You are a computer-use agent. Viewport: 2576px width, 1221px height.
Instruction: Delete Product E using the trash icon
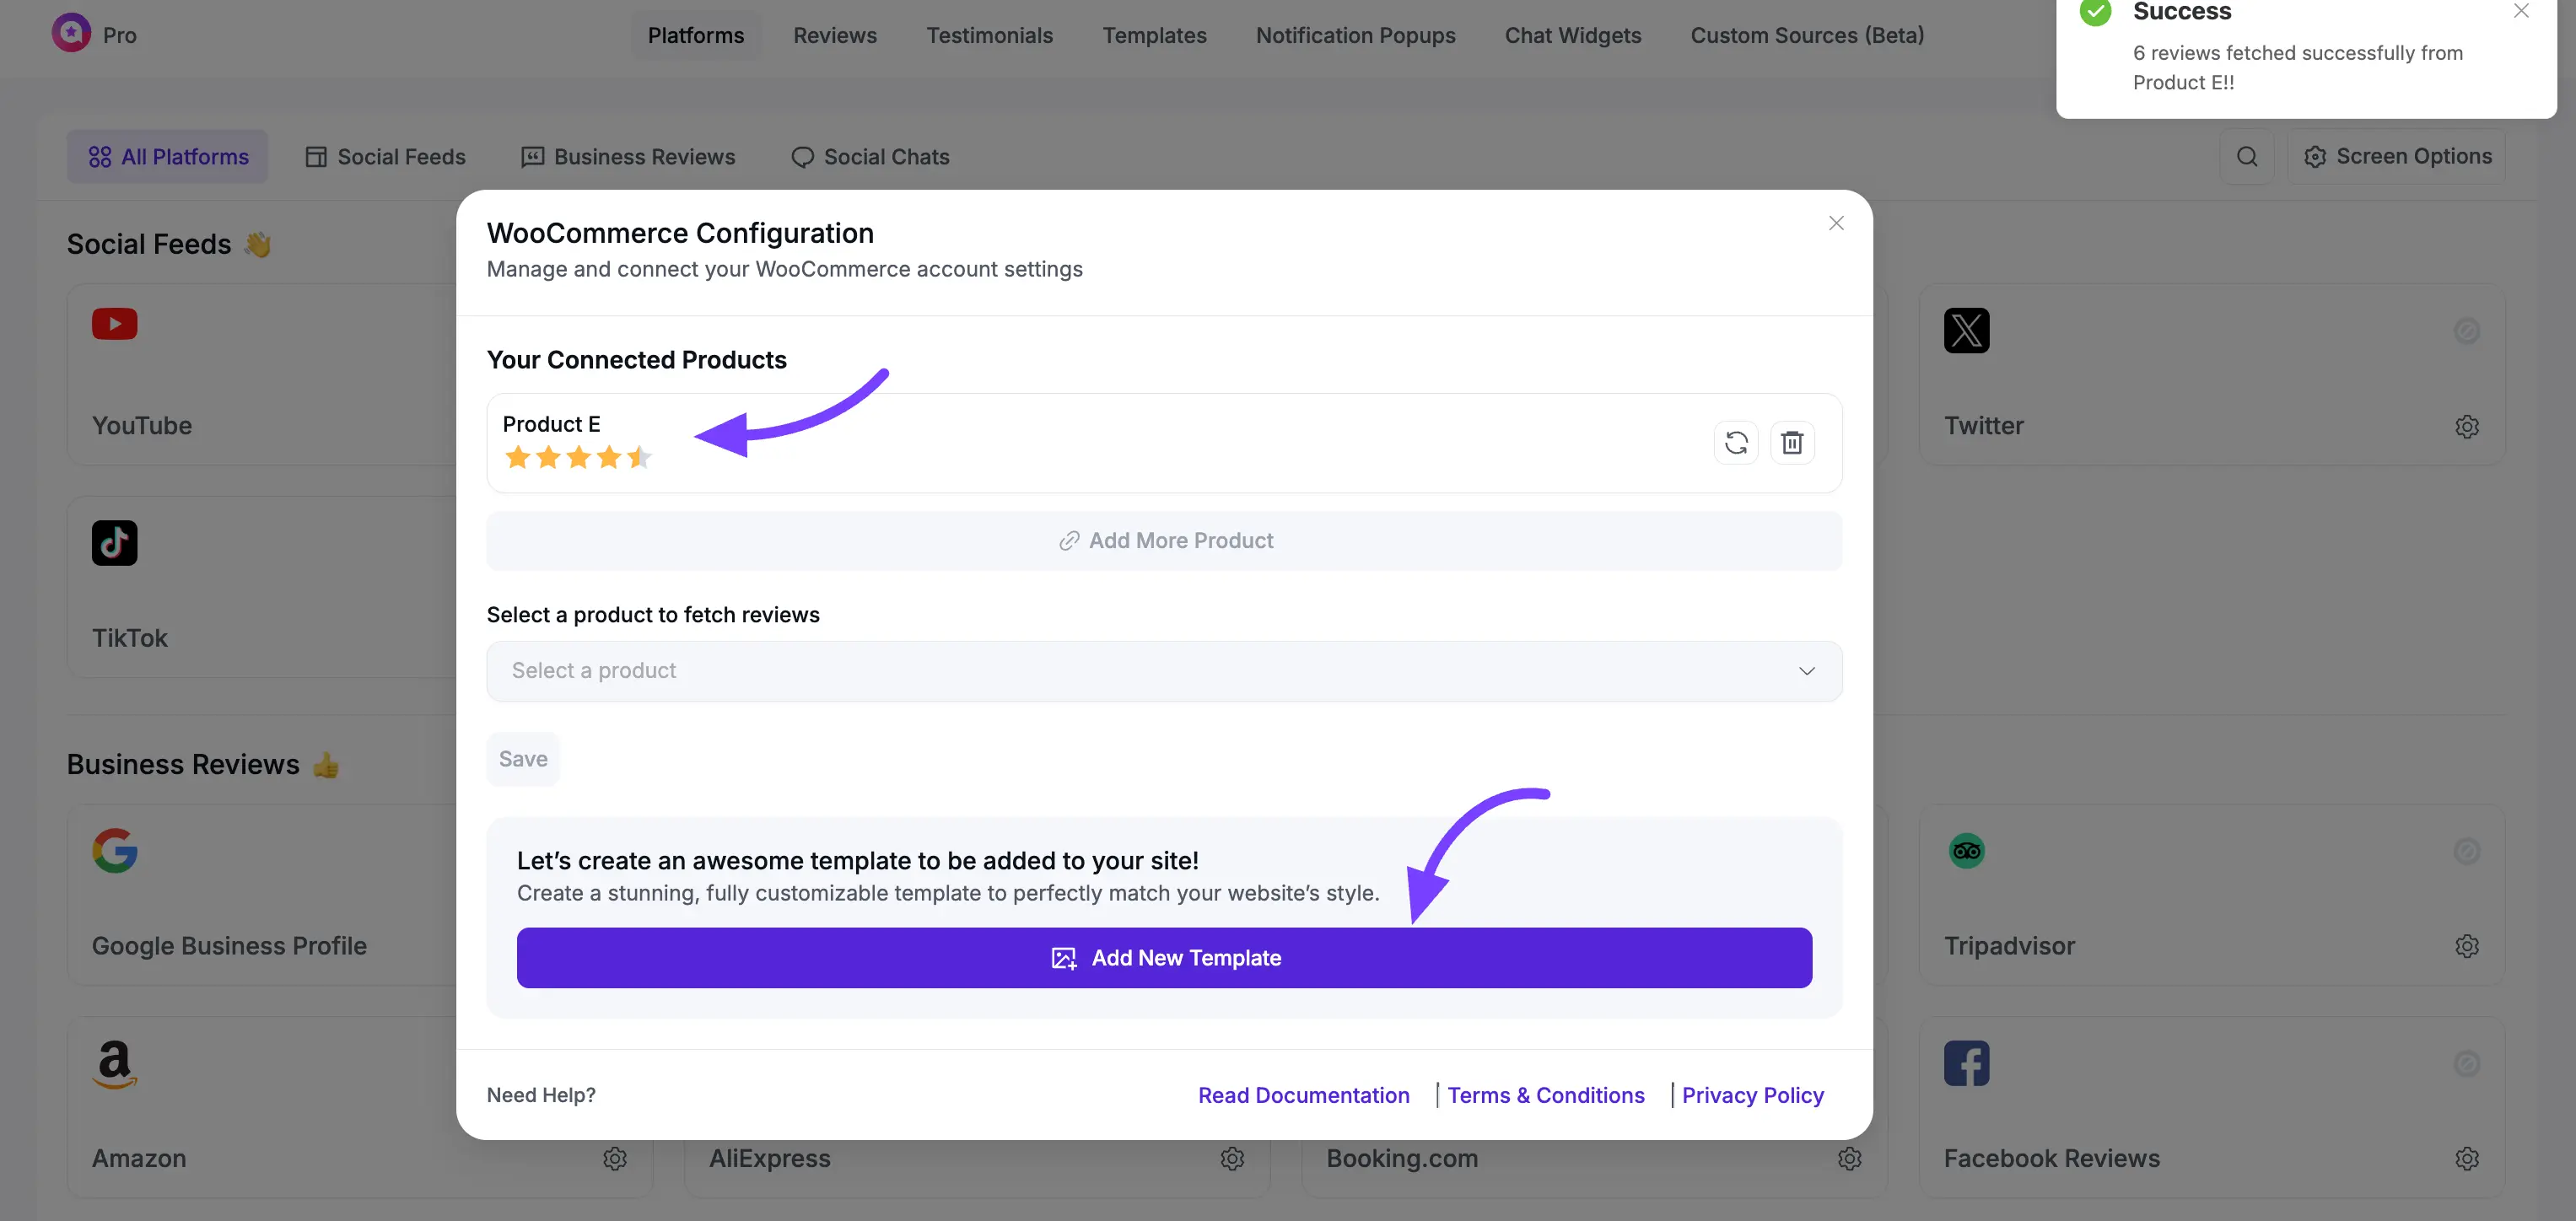point(1792,442)
